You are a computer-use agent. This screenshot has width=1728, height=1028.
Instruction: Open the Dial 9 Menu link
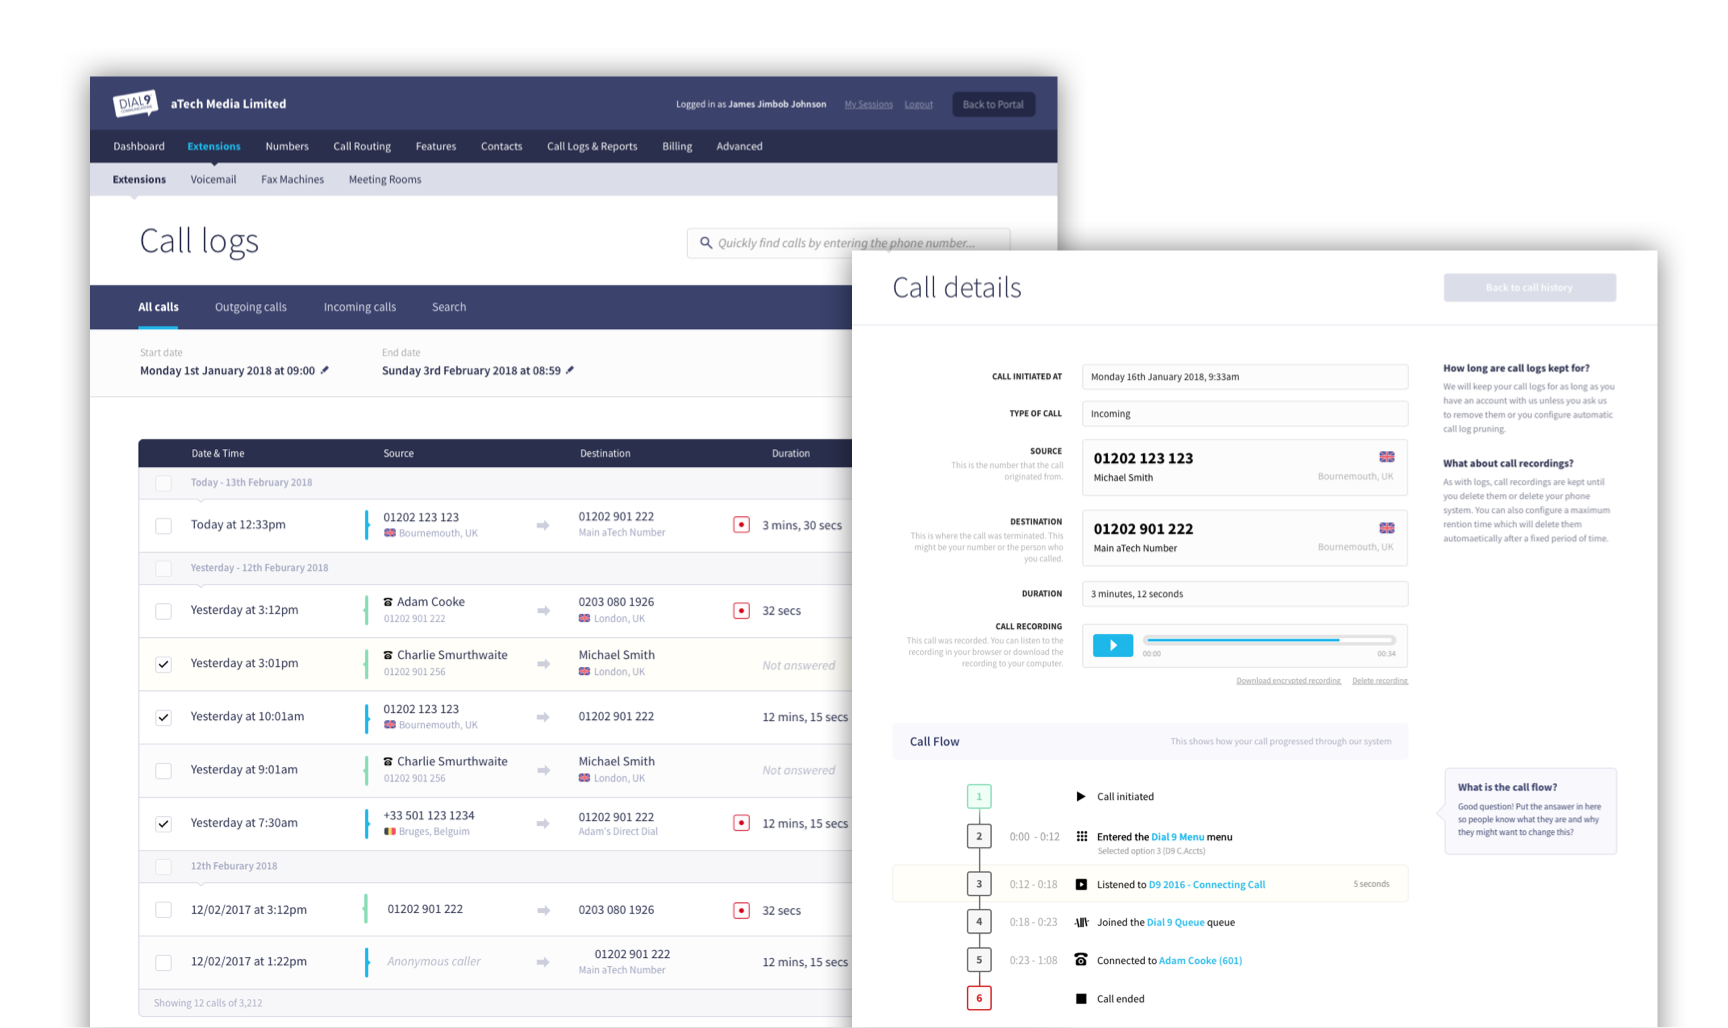(1177, 837)
